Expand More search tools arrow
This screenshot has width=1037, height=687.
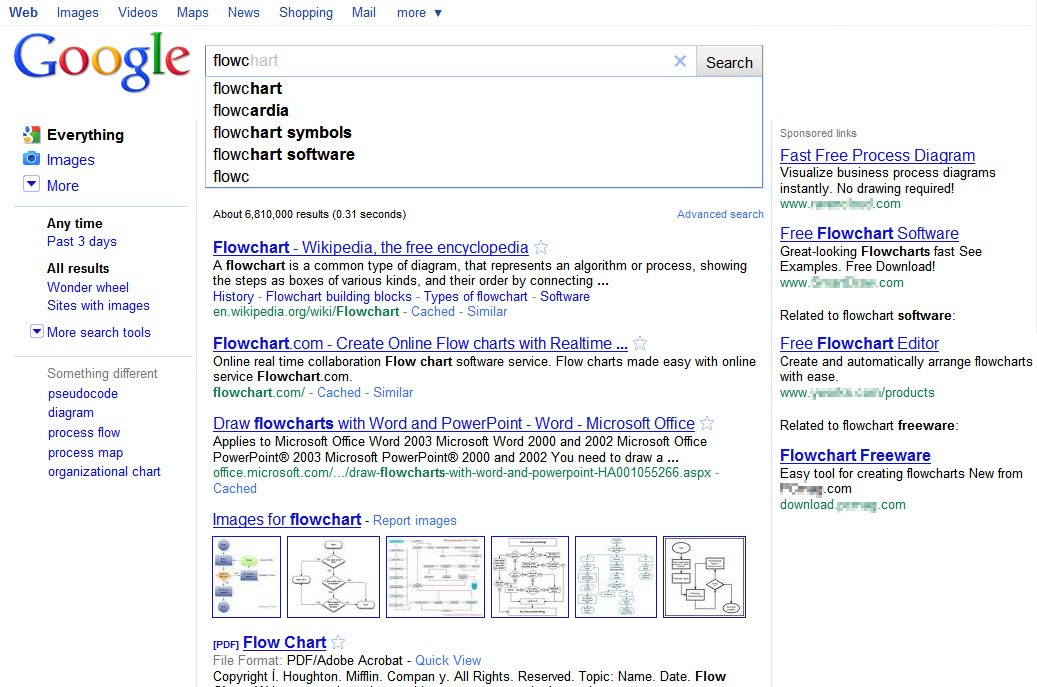[37, 331]
